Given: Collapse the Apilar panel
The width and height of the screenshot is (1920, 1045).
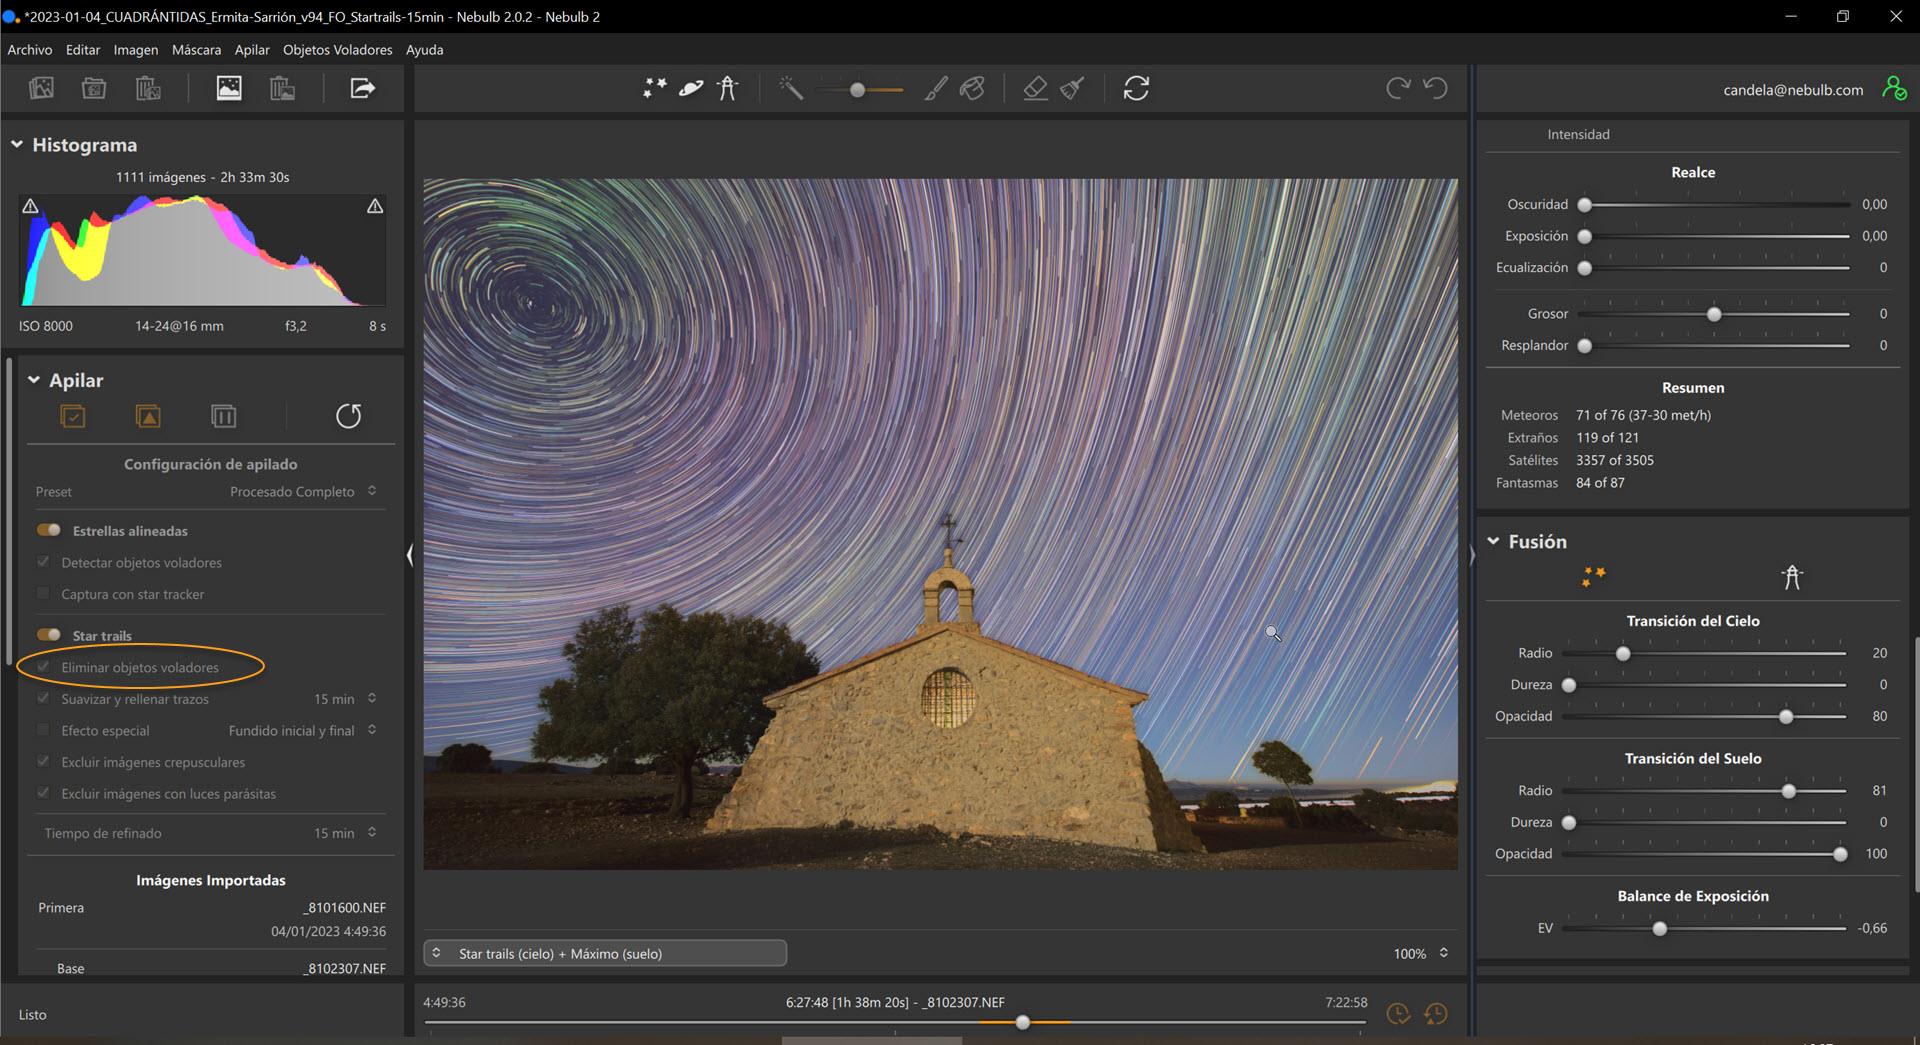Looking at the screenshot, I should tap(34, 380).
